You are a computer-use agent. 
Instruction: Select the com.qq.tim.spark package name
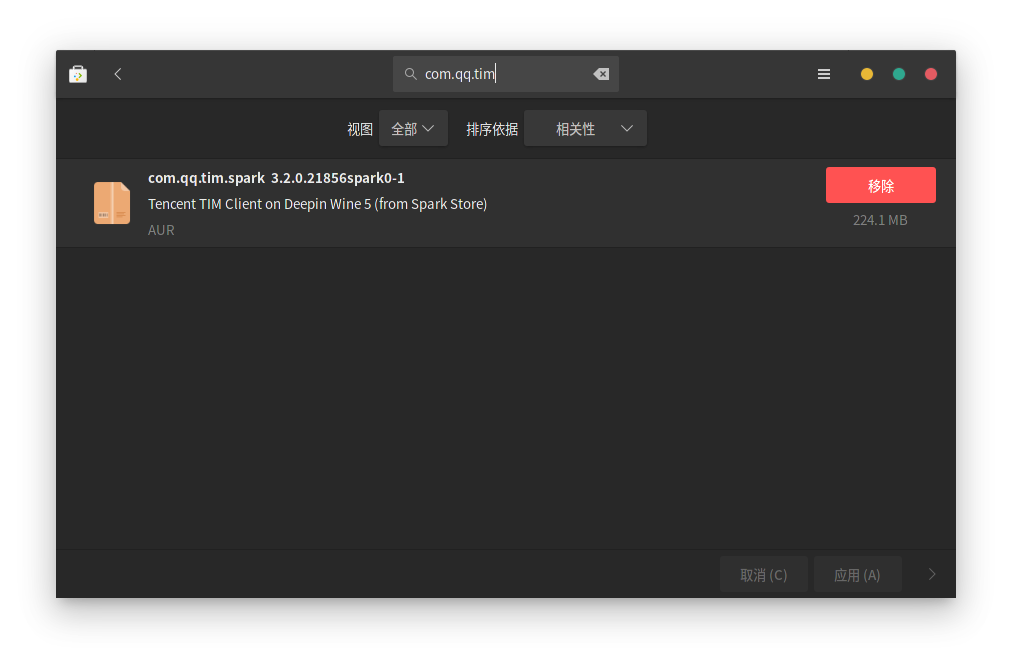[x=206, y=178]
